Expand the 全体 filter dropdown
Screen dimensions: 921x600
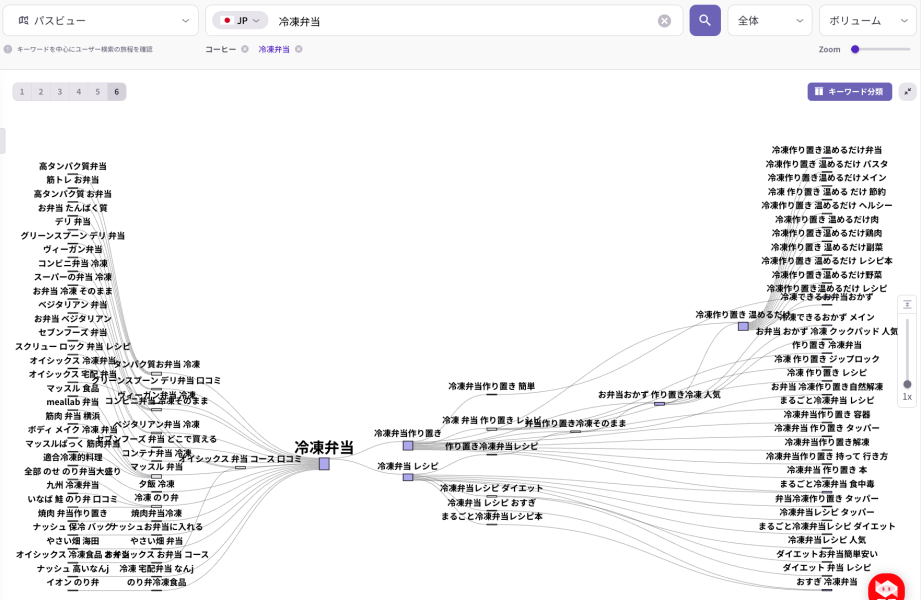[x=769, y=20]
